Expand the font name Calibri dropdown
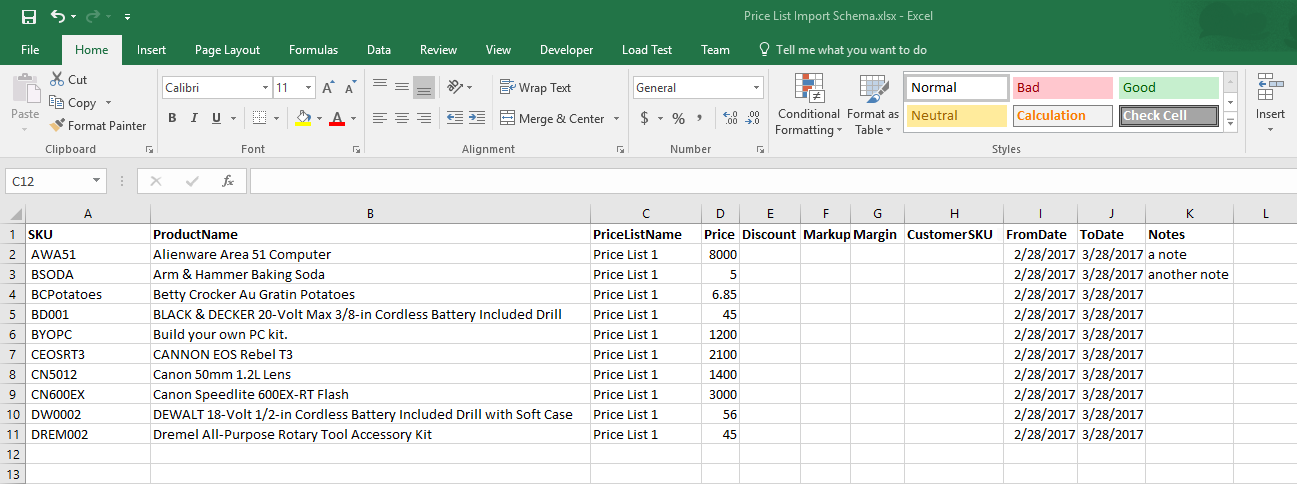Image resolution: width=1297 pixels, height=484 pixels. coord(264,88)
